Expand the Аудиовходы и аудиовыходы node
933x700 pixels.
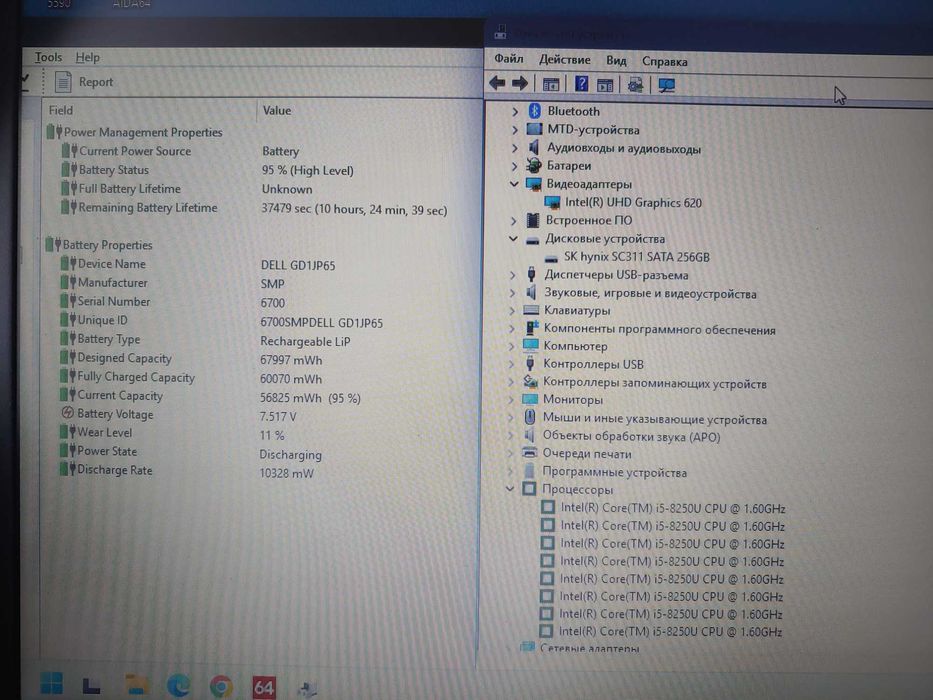515,148
